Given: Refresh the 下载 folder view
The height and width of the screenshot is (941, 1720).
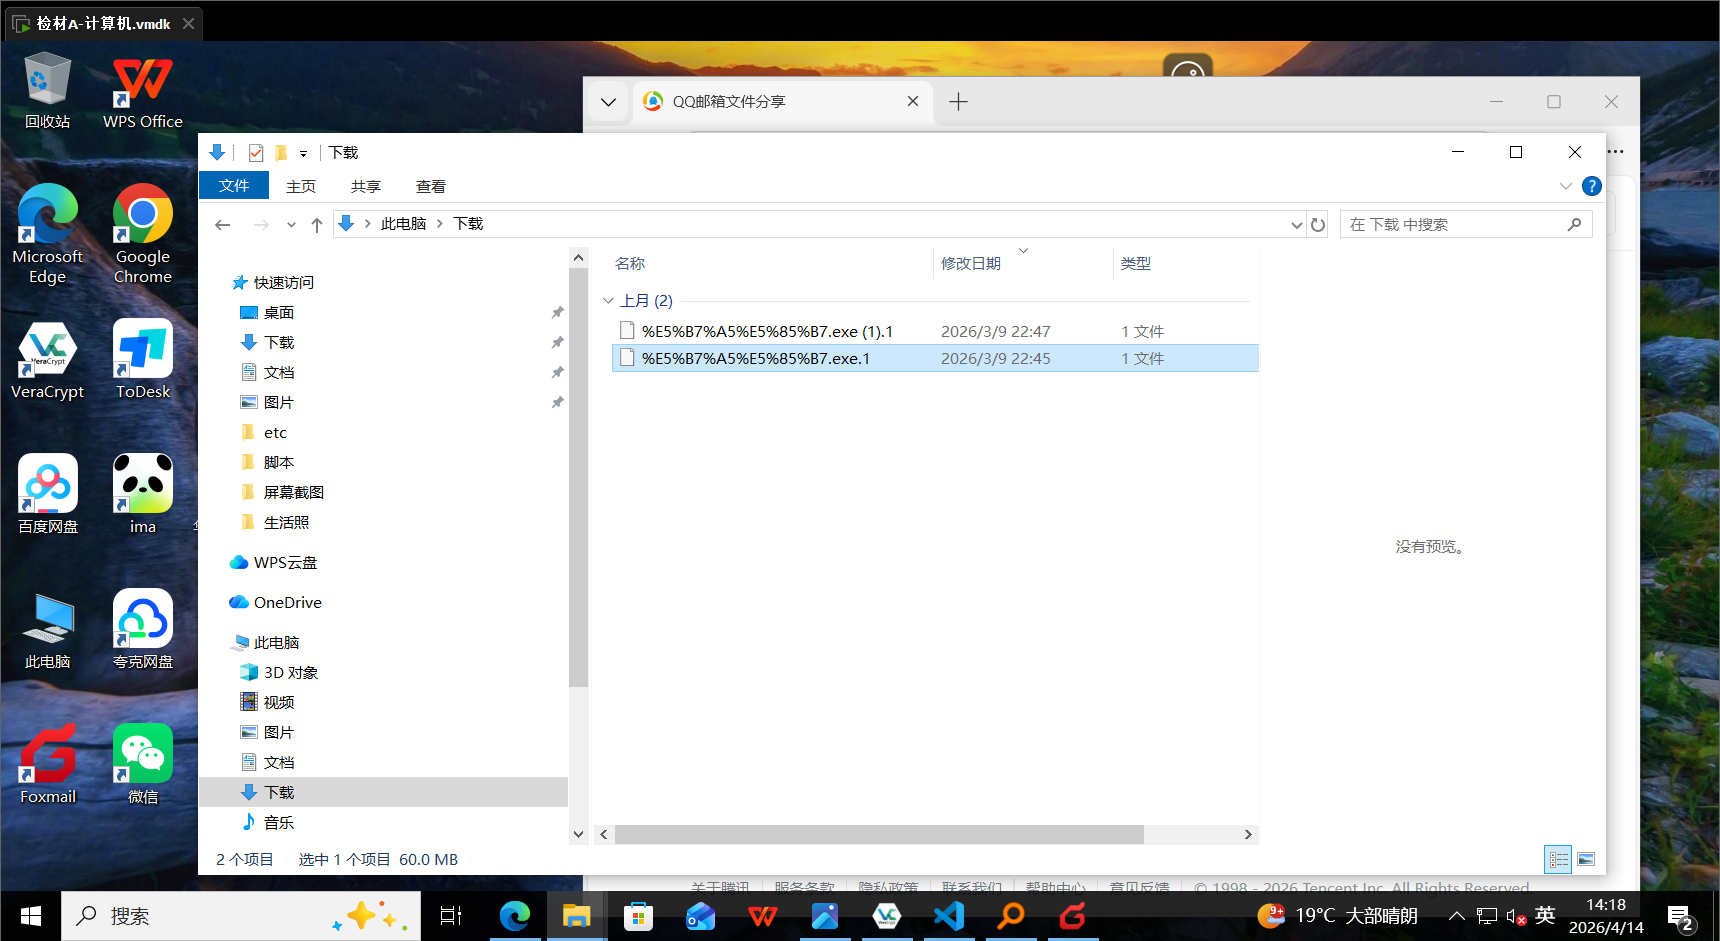Looking at the screenshot, I should click(1318, 225).
